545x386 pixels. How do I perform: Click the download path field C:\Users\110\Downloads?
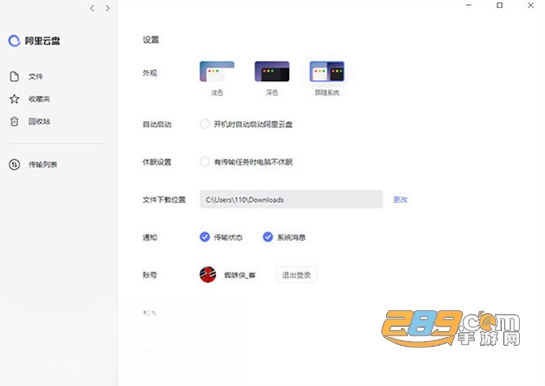[291, 199]
